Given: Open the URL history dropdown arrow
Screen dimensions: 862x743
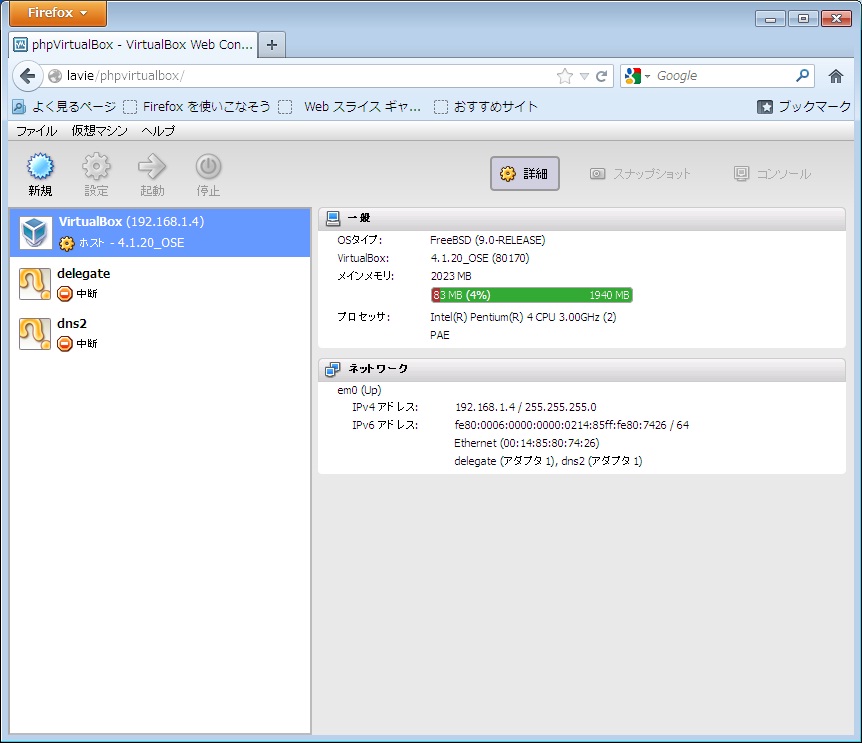Looking at the screenshot, I should pos(584,76).
